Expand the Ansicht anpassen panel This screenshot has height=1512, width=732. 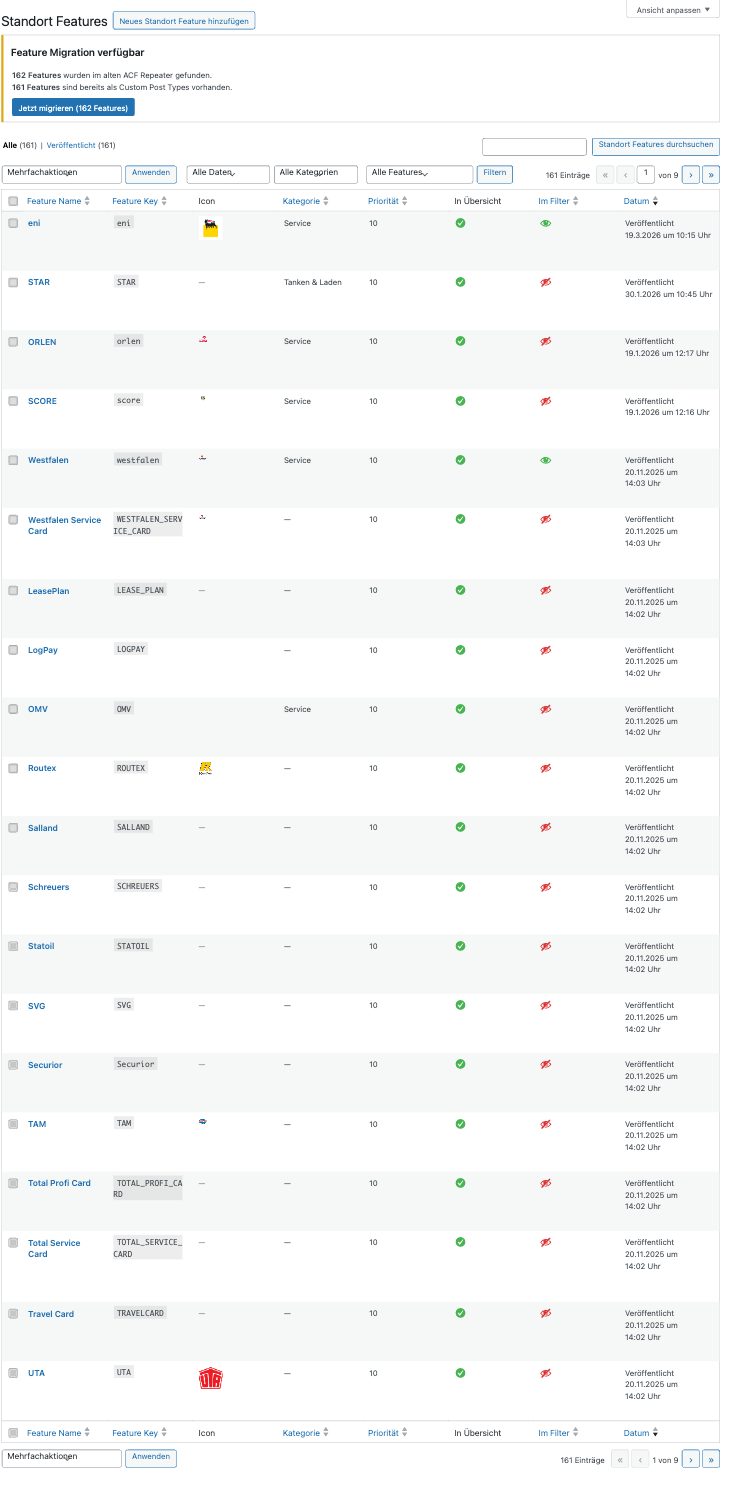pos(670,10)
